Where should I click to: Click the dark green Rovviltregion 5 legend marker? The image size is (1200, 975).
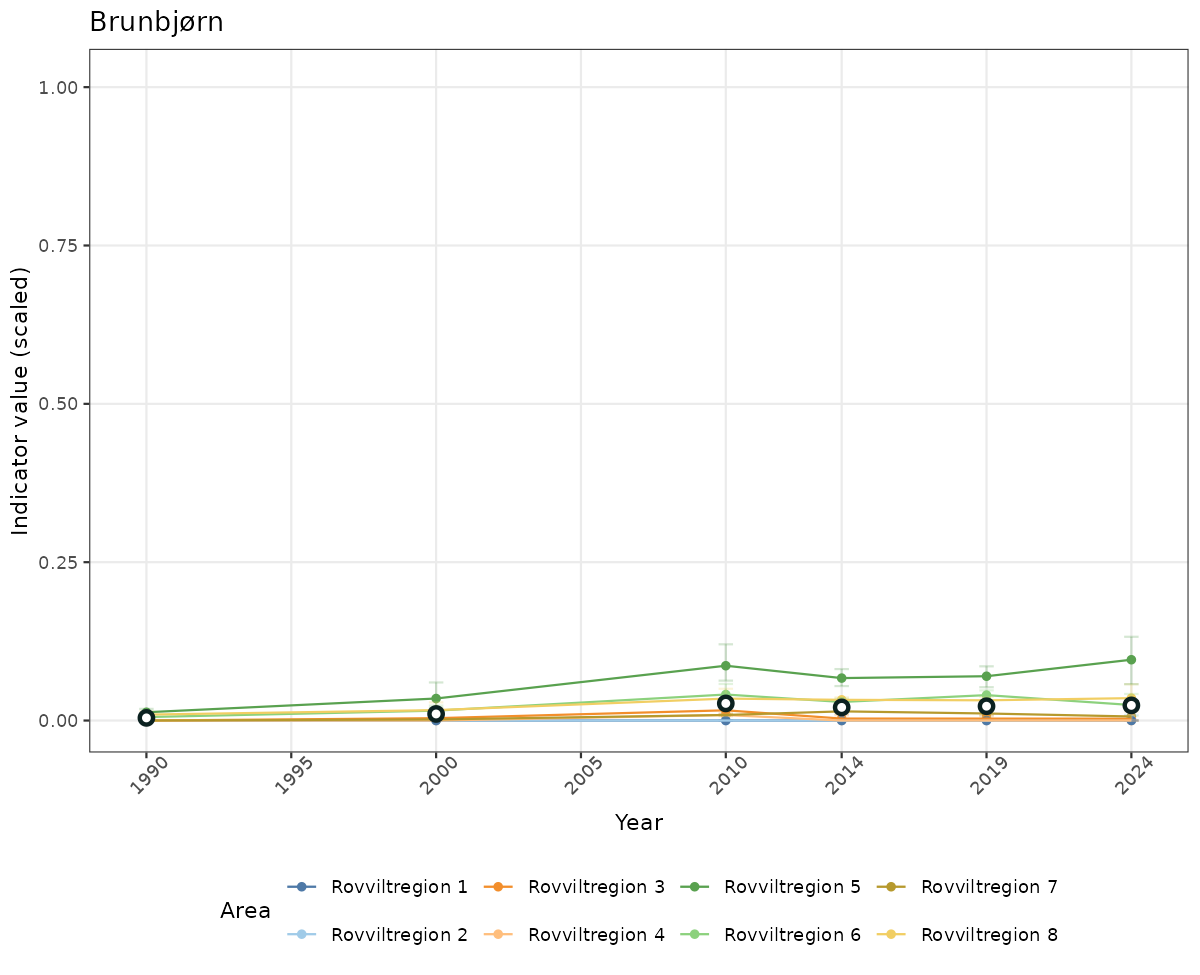pos(694,887)
